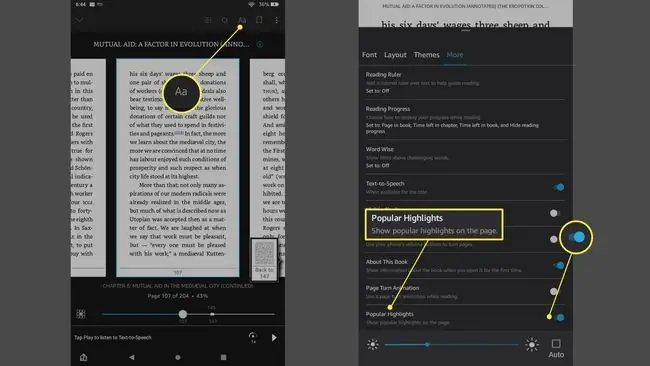
Task: Open the table of contents icon
Action: (208, 20)
